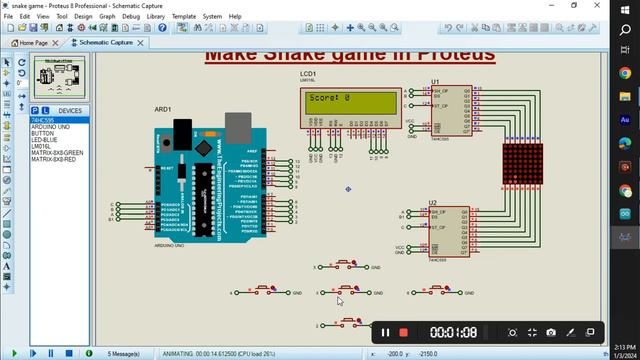Click the Home Page toolbar icon

60,28
